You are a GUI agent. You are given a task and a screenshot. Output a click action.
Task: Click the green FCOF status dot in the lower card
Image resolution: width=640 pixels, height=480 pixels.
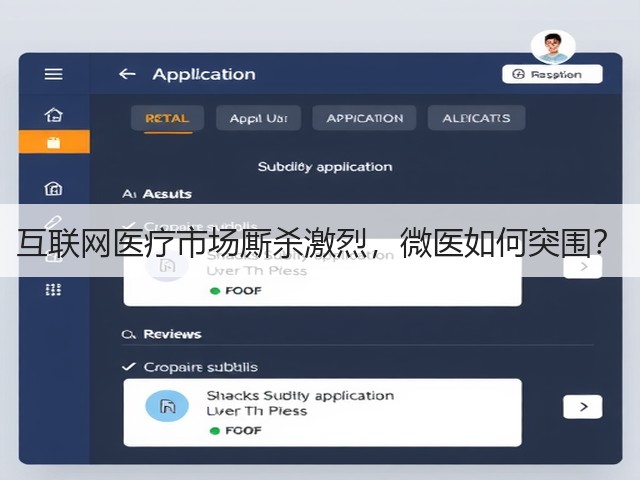tap(215, 431)
